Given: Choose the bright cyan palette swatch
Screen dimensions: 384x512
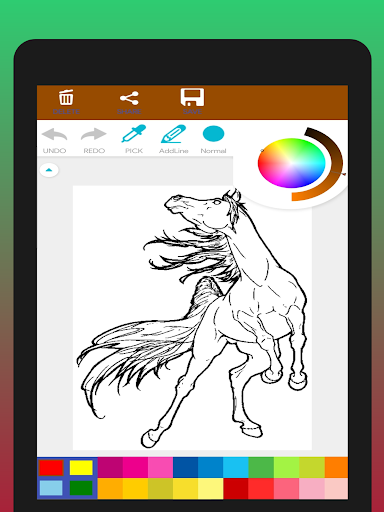Looking at the screenshot, I should pyautogui.click(x=236, y=467).
